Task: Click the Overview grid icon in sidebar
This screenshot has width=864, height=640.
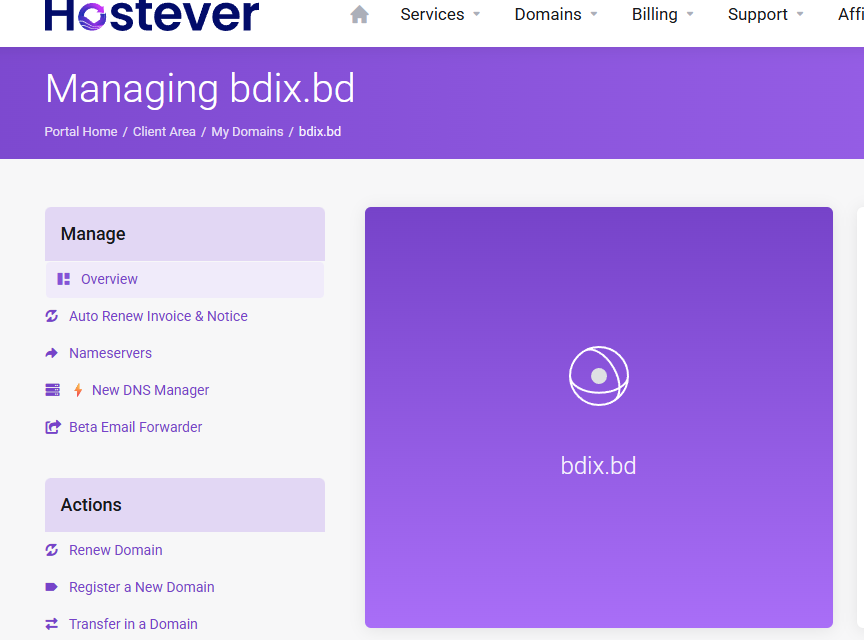Action: [x=64, y=279]
